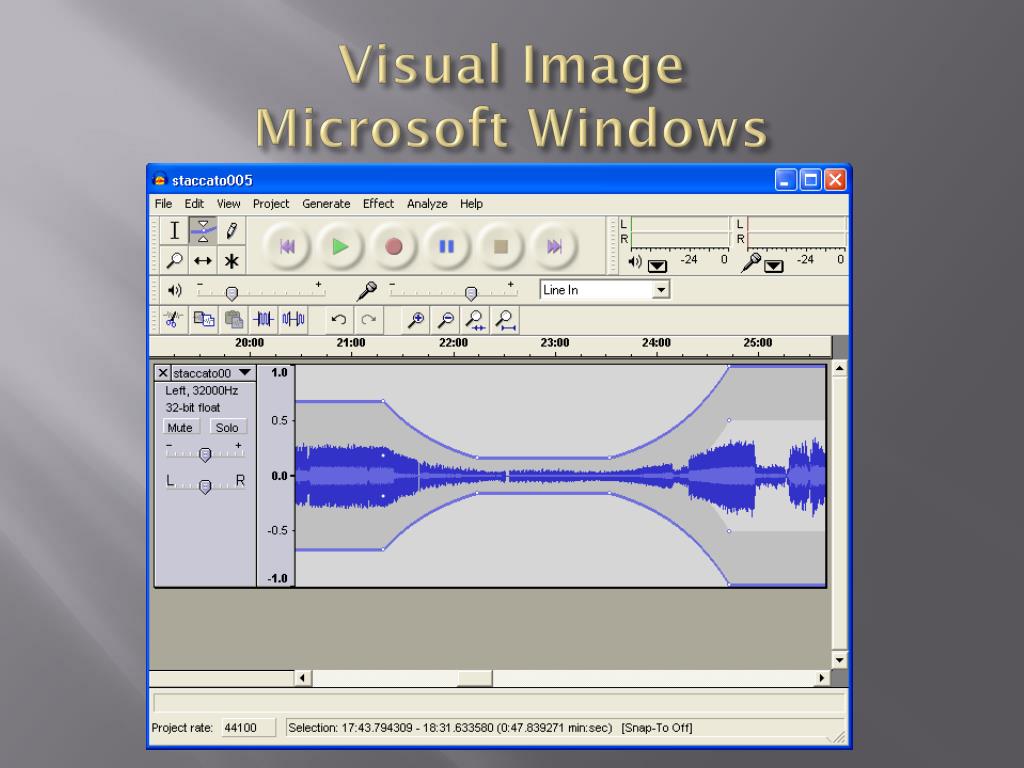Click the 22:00 mark on timeline ruler

tap(453, 343)
